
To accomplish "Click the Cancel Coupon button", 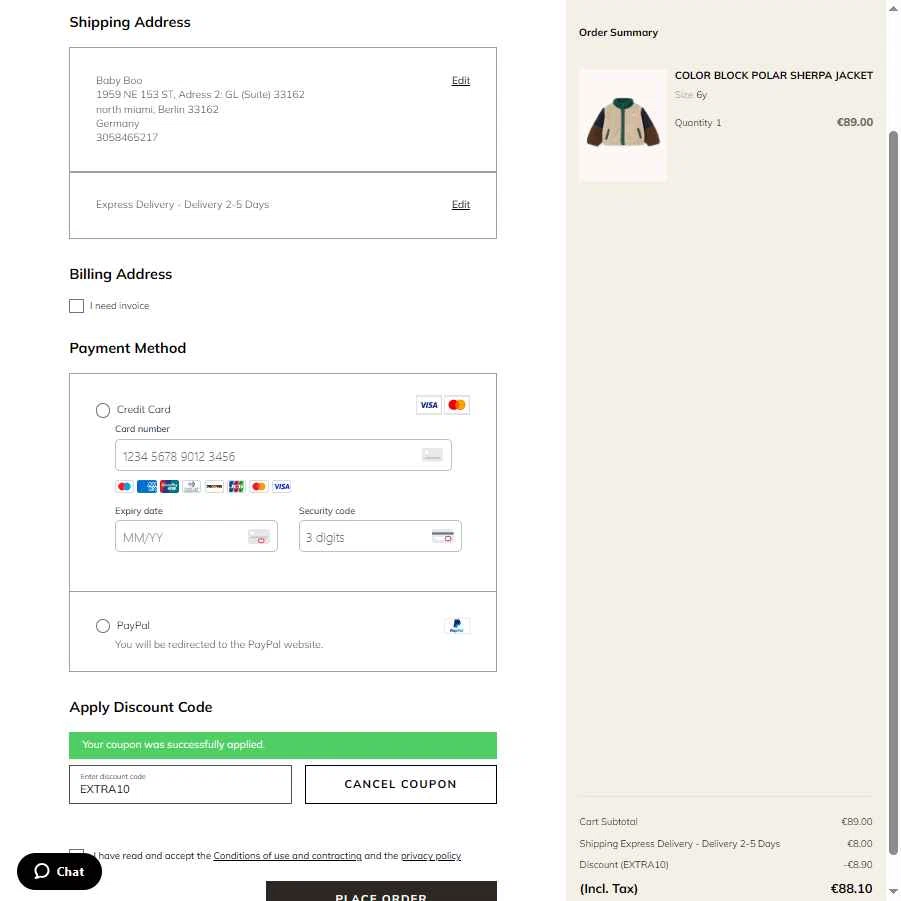I will click(401, 784).
